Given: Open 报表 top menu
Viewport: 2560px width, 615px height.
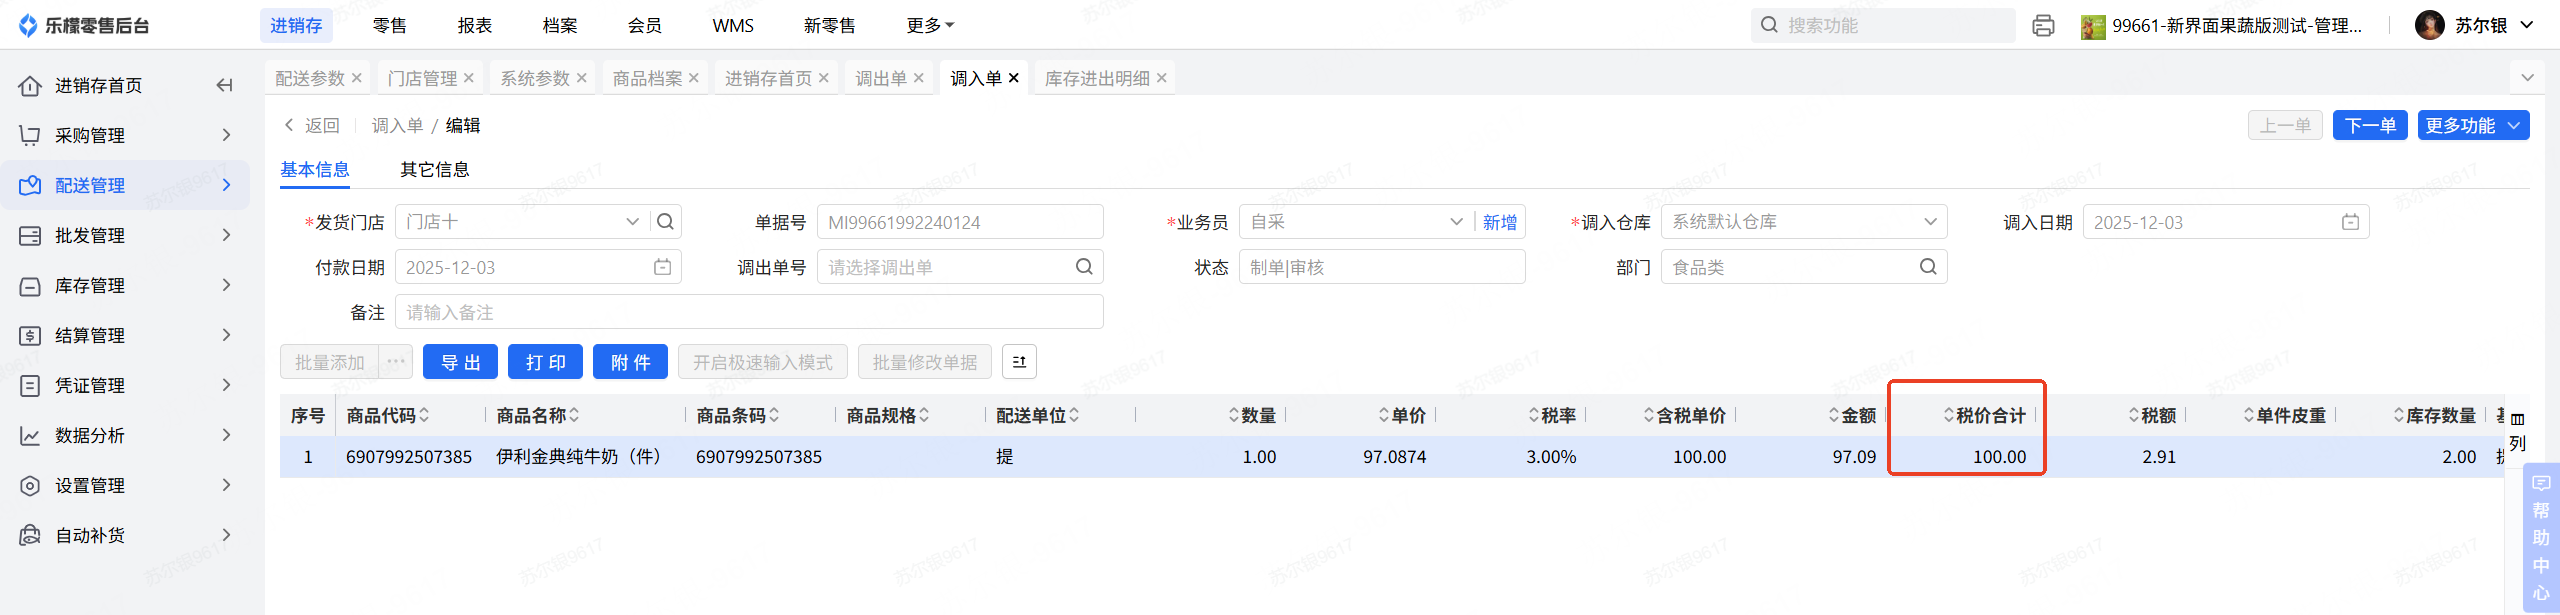Looking at the screenshot, I should click(x=475, y=26).
